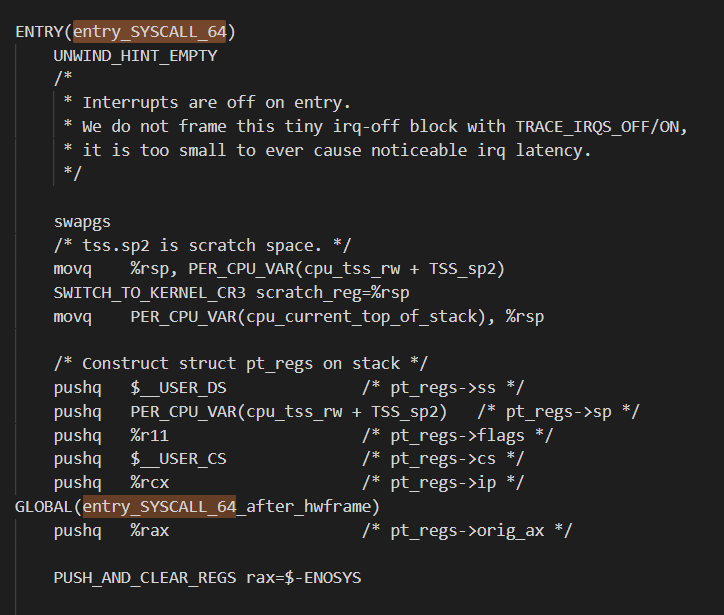Click entry_SYSCALL_64_after_hwframe in GLOBAL line
This screenshot has width=724, height=615.
coord(227,506)
